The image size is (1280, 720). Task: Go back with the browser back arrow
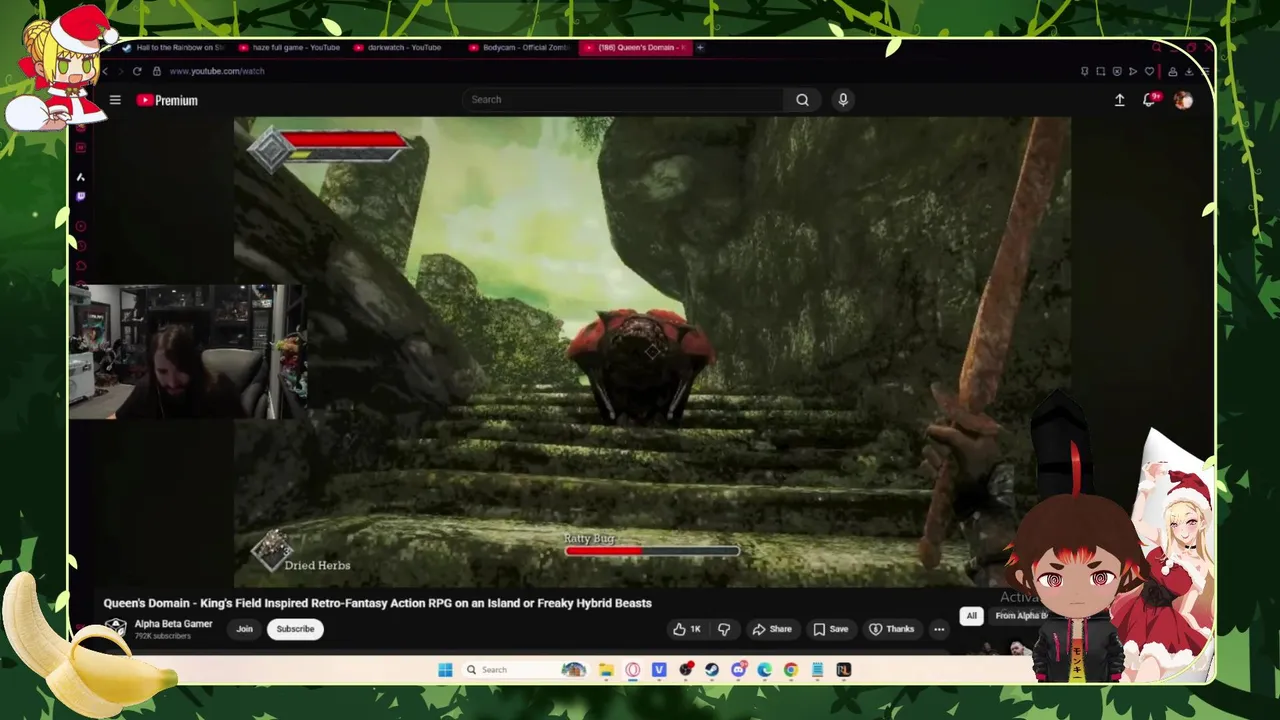point(106,71)
